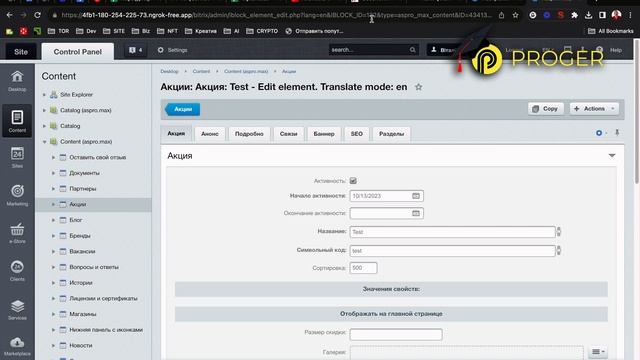Viewport: 640px width, 360px height.
Task: Expand Блог tree node
Action: tap(53, 220)
